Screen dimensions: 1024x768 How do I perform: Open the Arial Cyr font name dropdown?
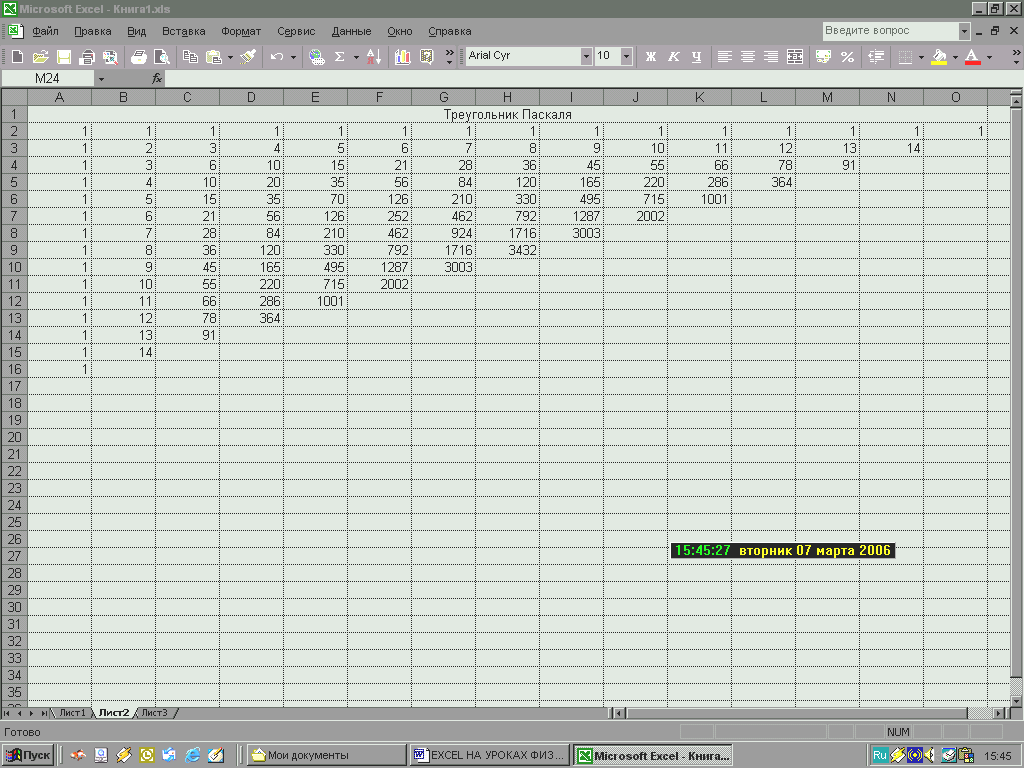click(x=586, y=56)
